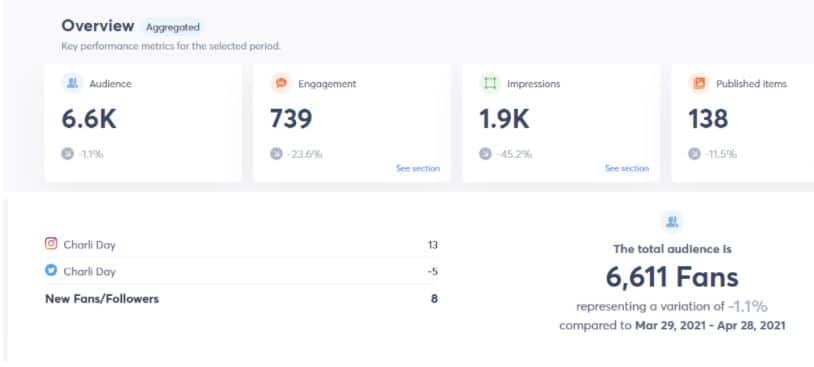814x367 pixels.
Task: Click the trend arrow beside -11.5% in Published items card
Action: point(695,154)
